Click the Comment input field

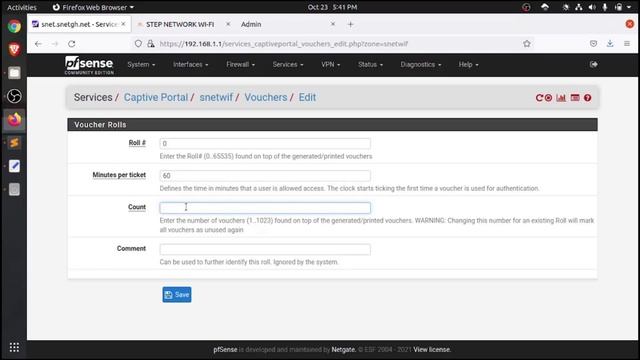(265, 249)
